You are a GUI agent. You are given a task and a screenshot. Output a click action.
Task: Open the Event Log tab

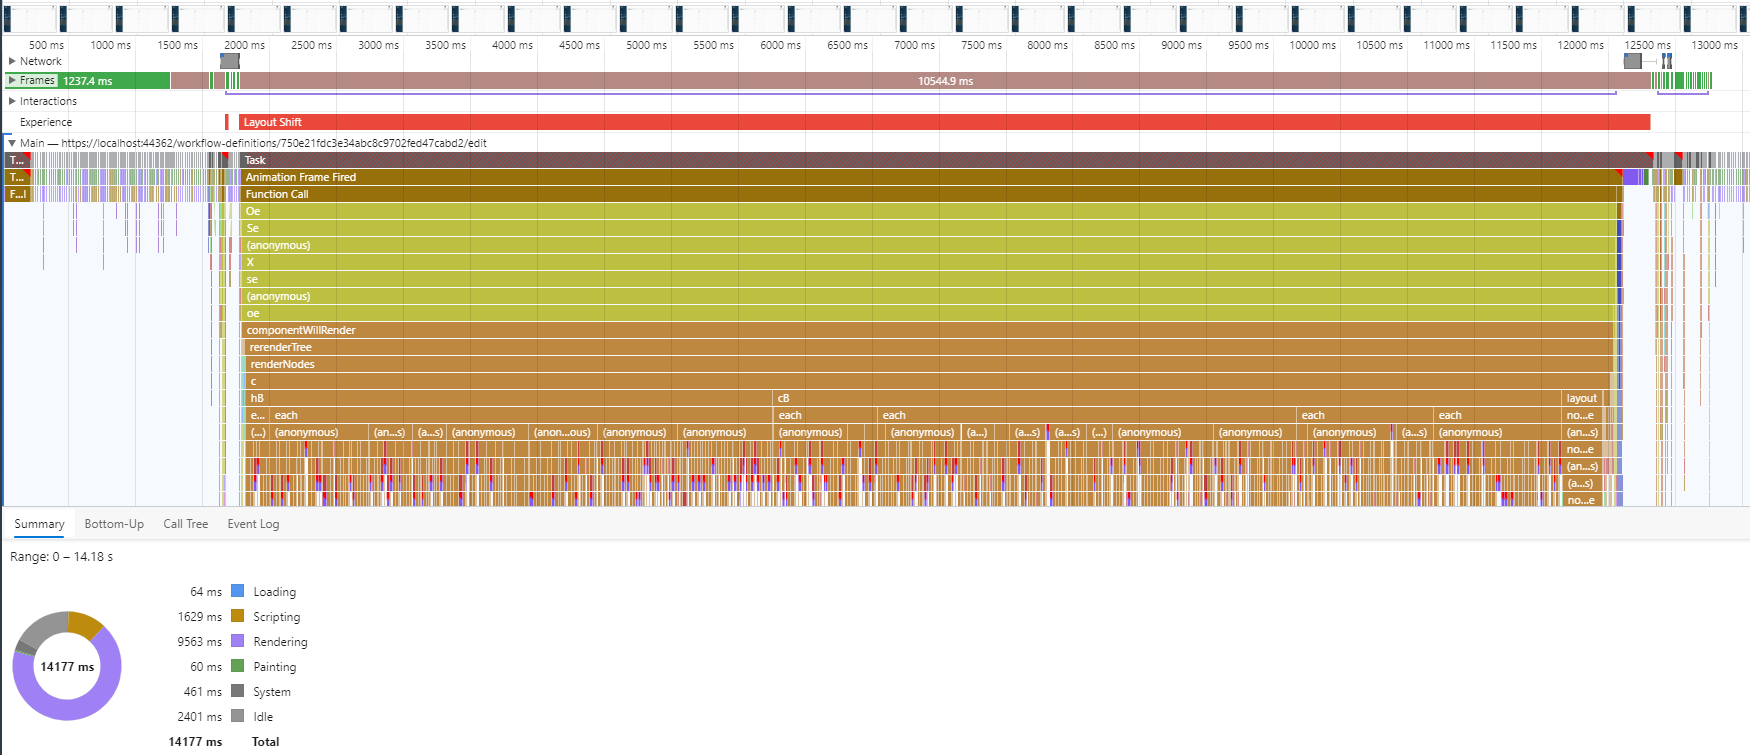coord(253,524)
